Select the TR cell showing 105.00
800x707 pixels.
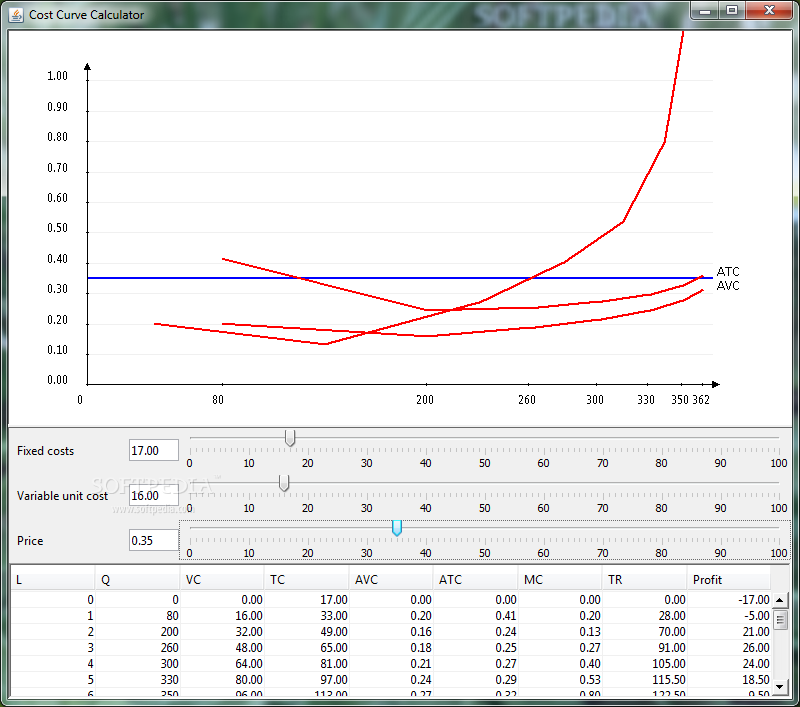pos(644,664)
